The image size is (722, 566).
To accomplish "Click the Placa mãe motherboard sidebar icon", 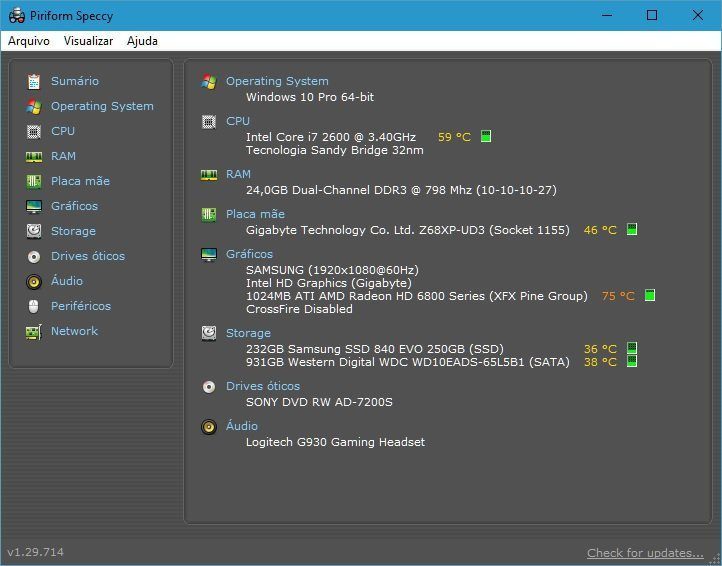I will pyautogui.click(x=34, y=181).
